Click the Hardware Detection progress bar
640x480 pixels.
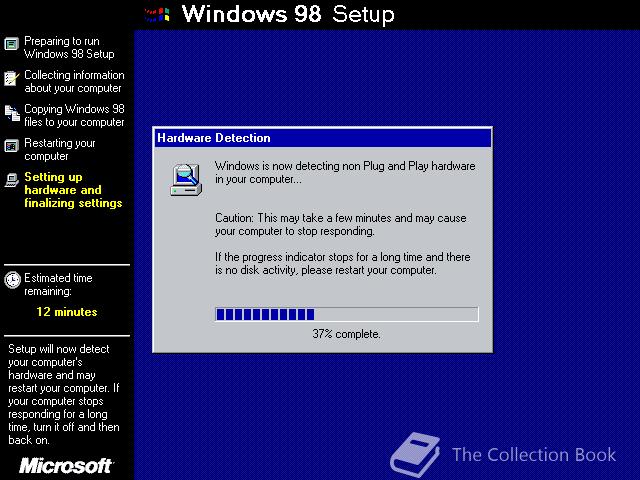coord(347,314)
